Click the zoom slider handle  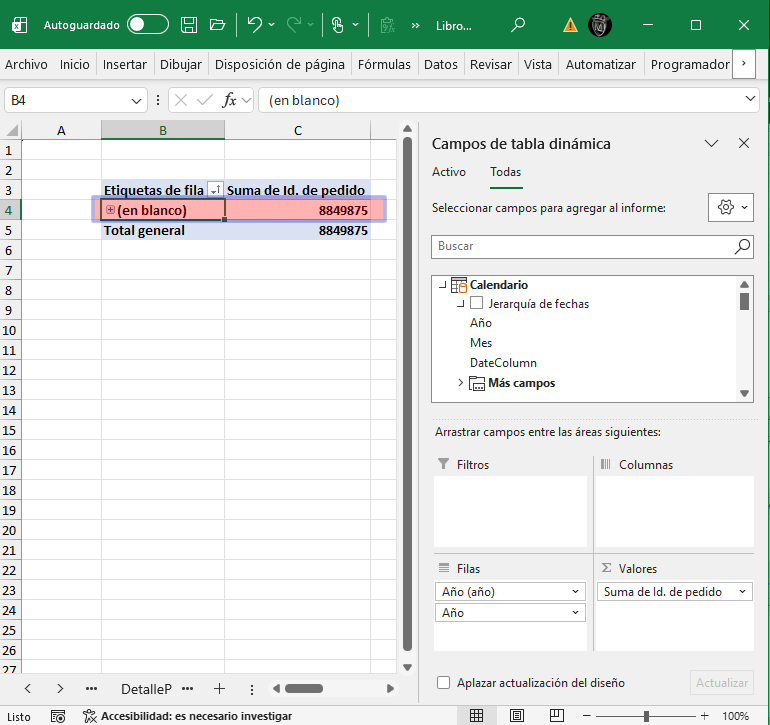coord(646,716)
